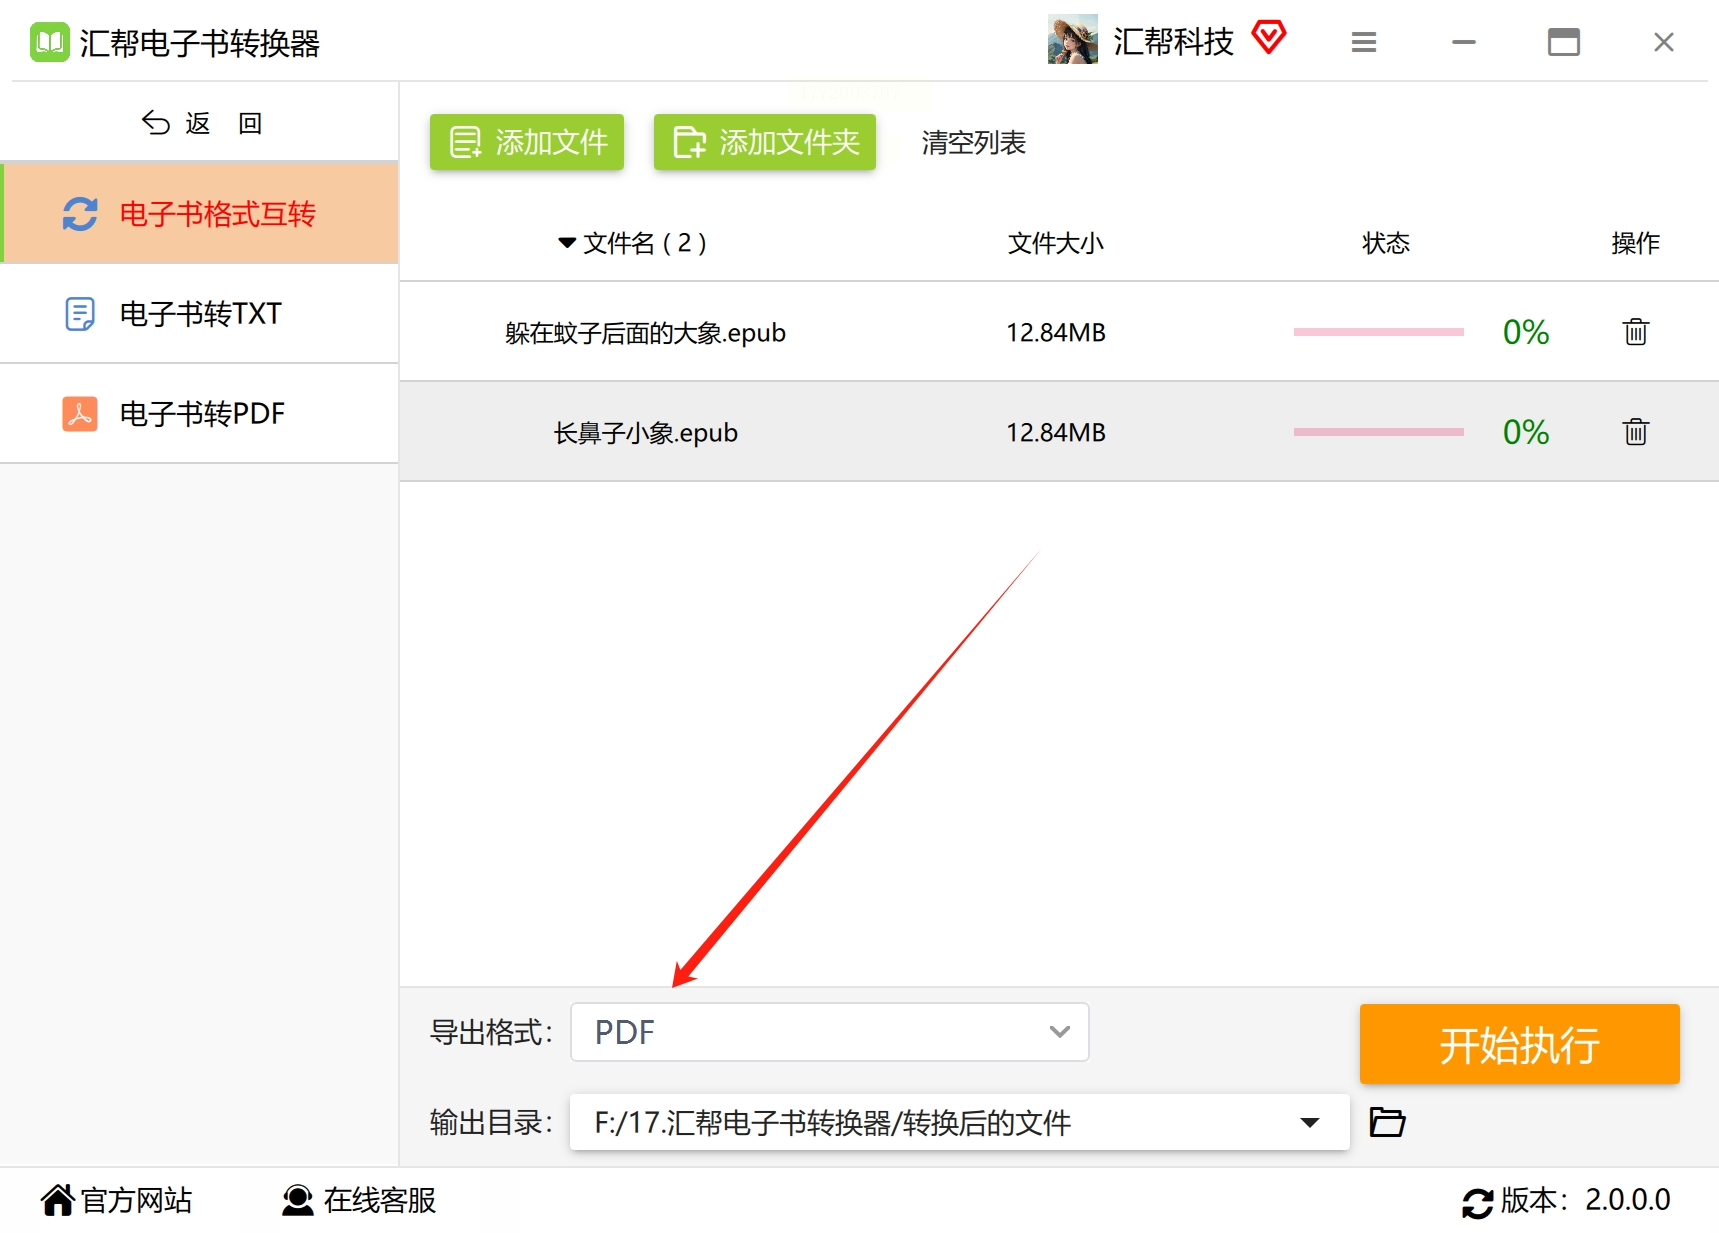Click the 添加文件夹 button
Viewport: 1719px width, 1233px height.
coord(765,142)
